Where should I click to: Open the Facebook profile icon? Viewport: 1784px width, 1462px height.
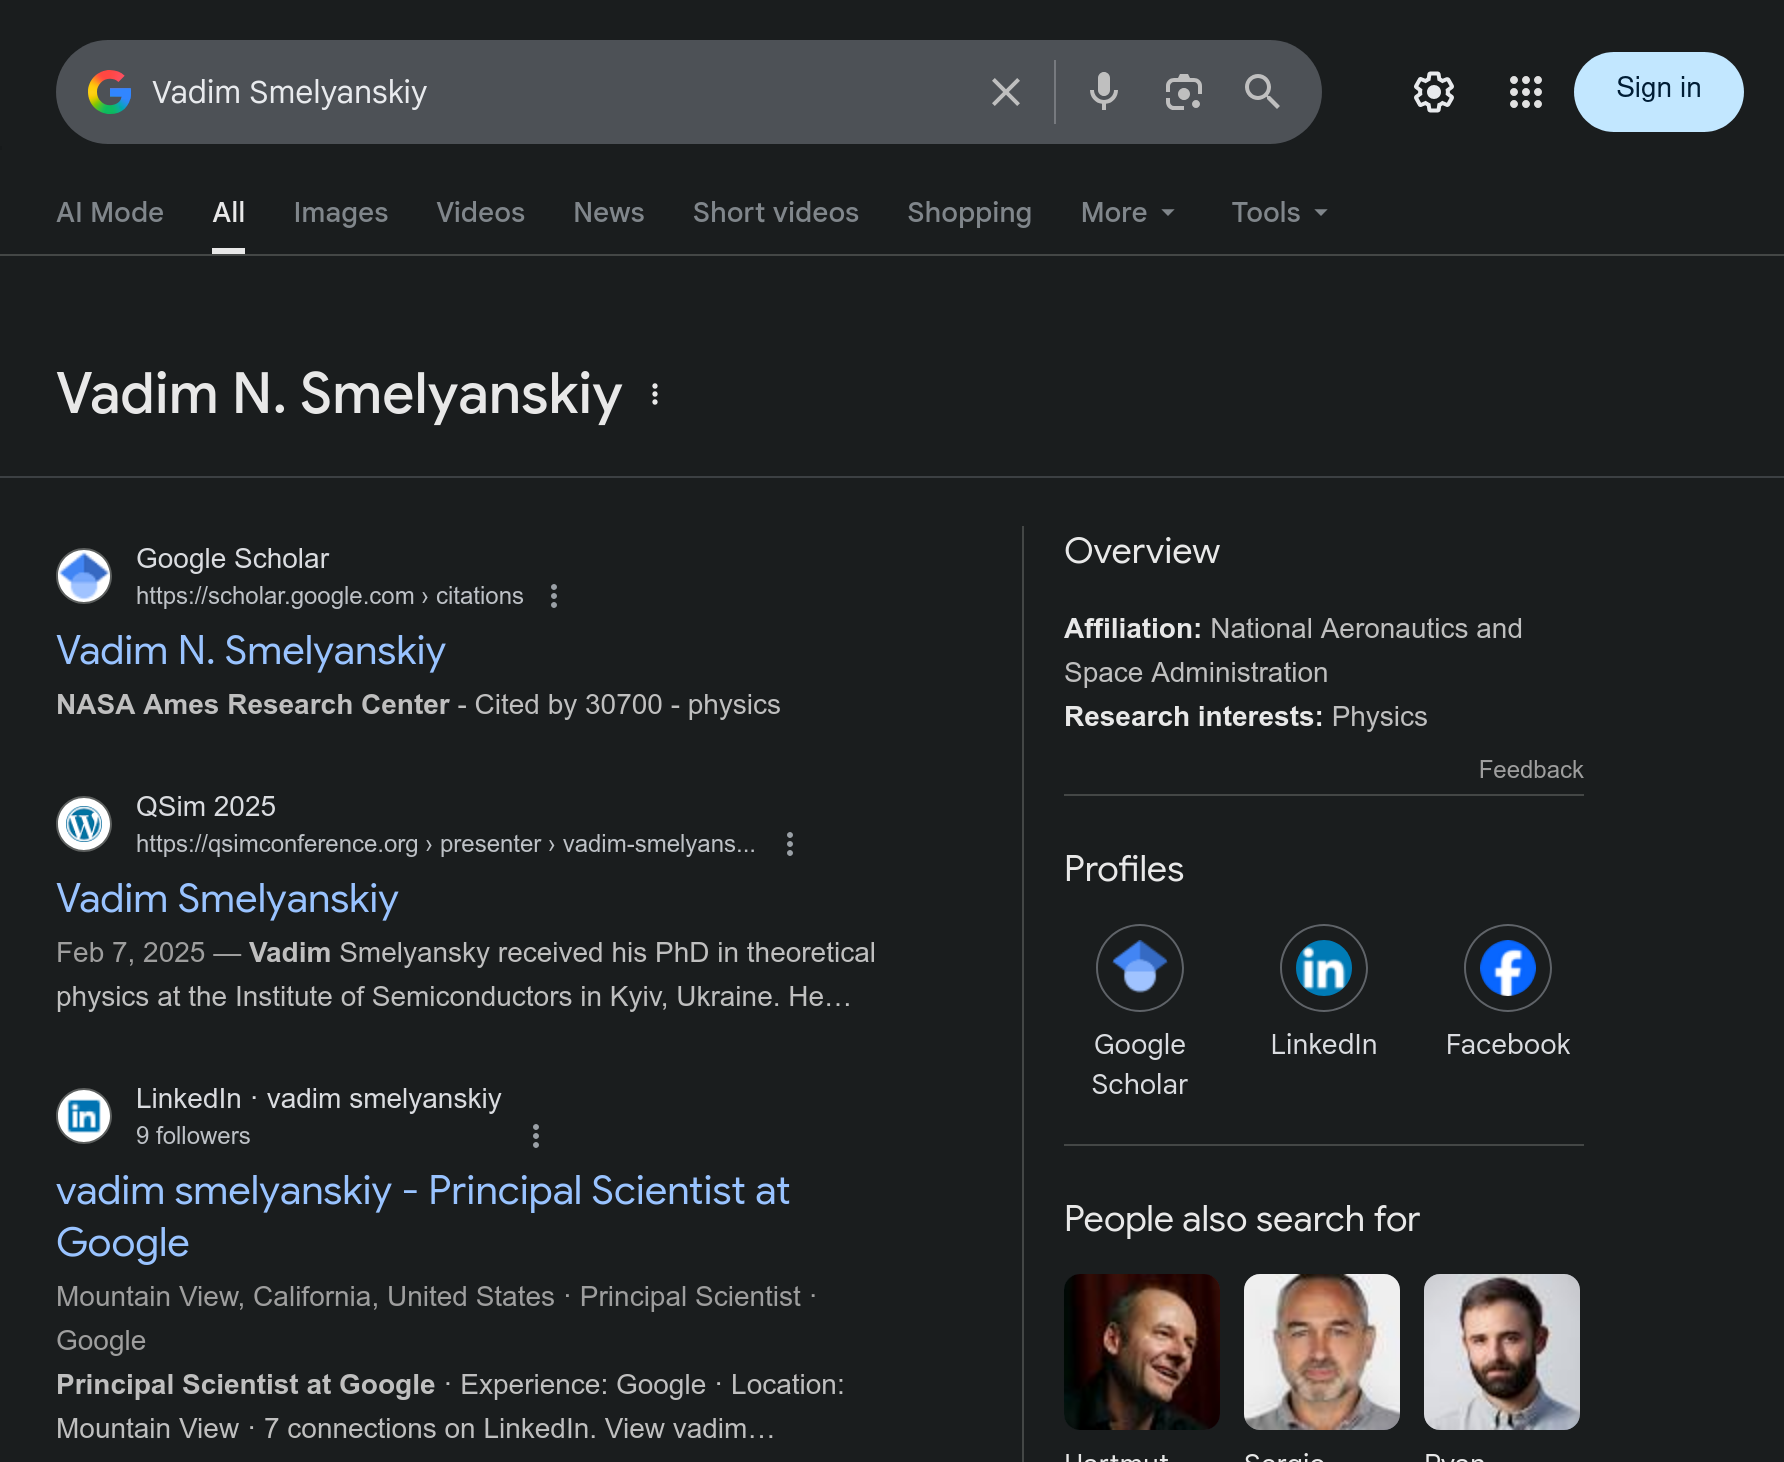click(x=1507, y=968)
